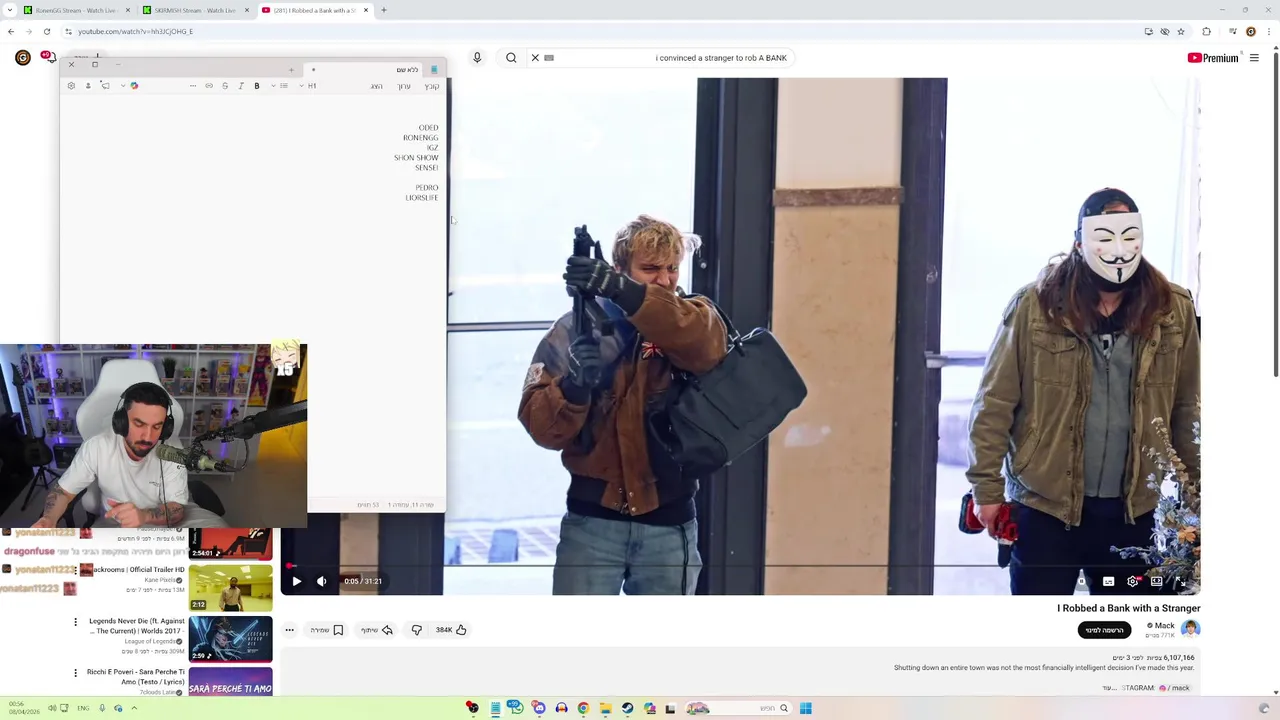Open the YouTube hamburger guide menu
The image size is (1280, 720).
[x=1254, y=58]
